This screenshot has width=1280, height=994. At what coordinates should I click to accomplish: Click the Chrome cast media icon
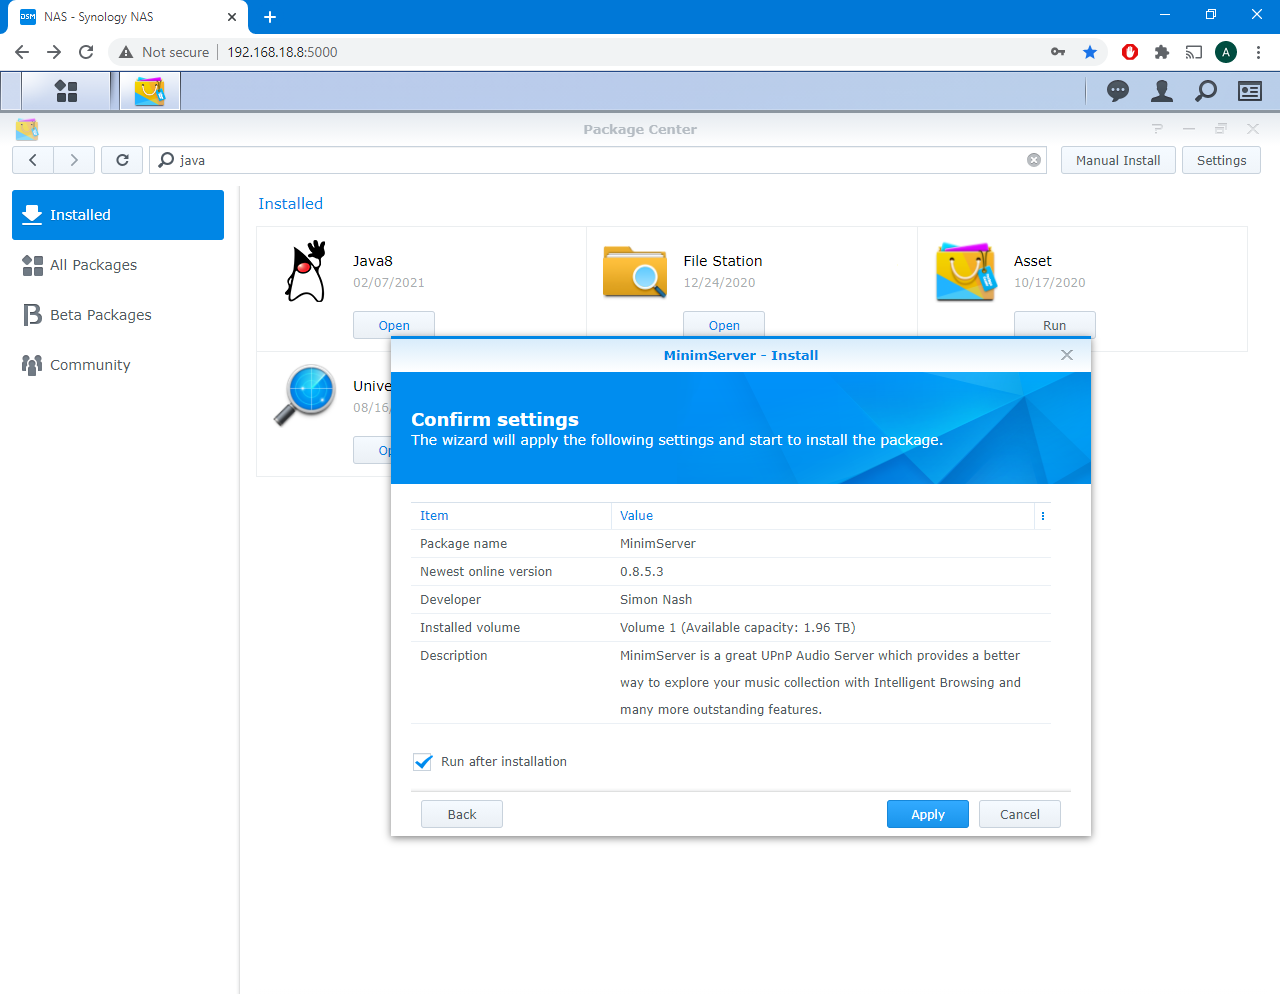(1194, 52)
